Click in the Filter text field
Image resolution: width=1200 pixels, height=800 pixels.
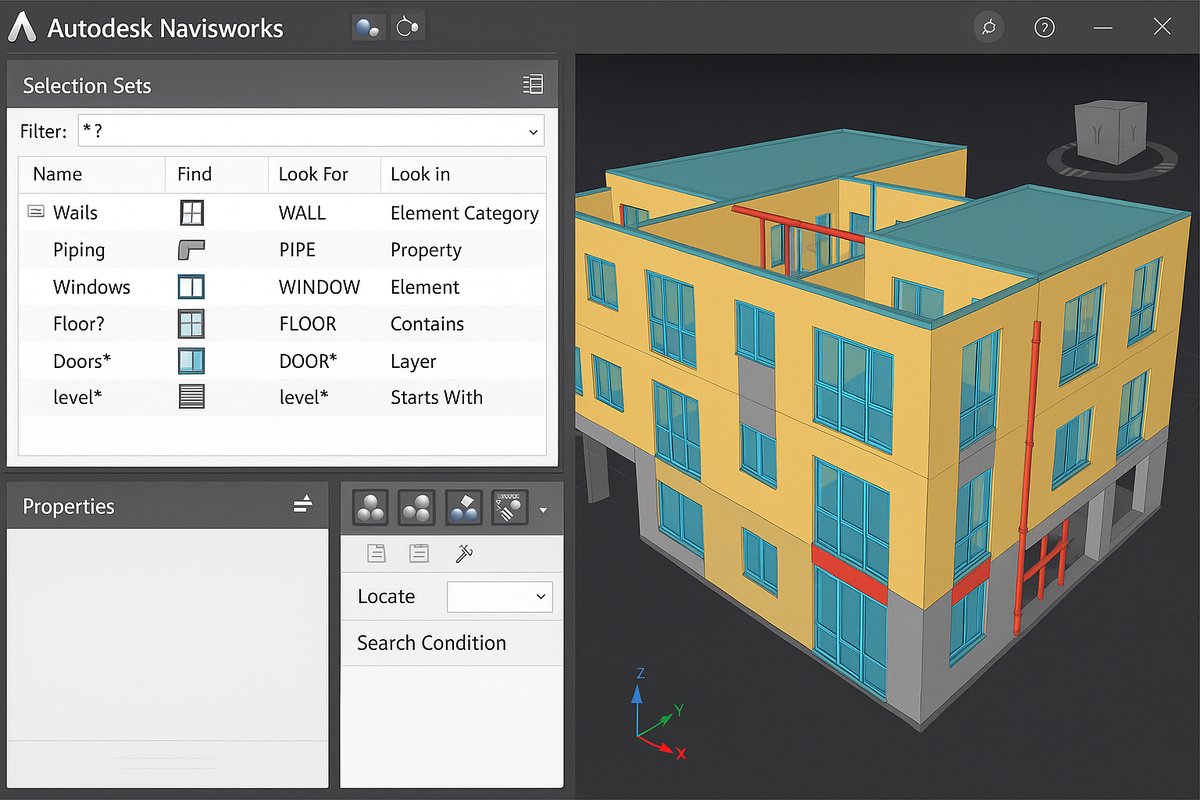[311, 131]
